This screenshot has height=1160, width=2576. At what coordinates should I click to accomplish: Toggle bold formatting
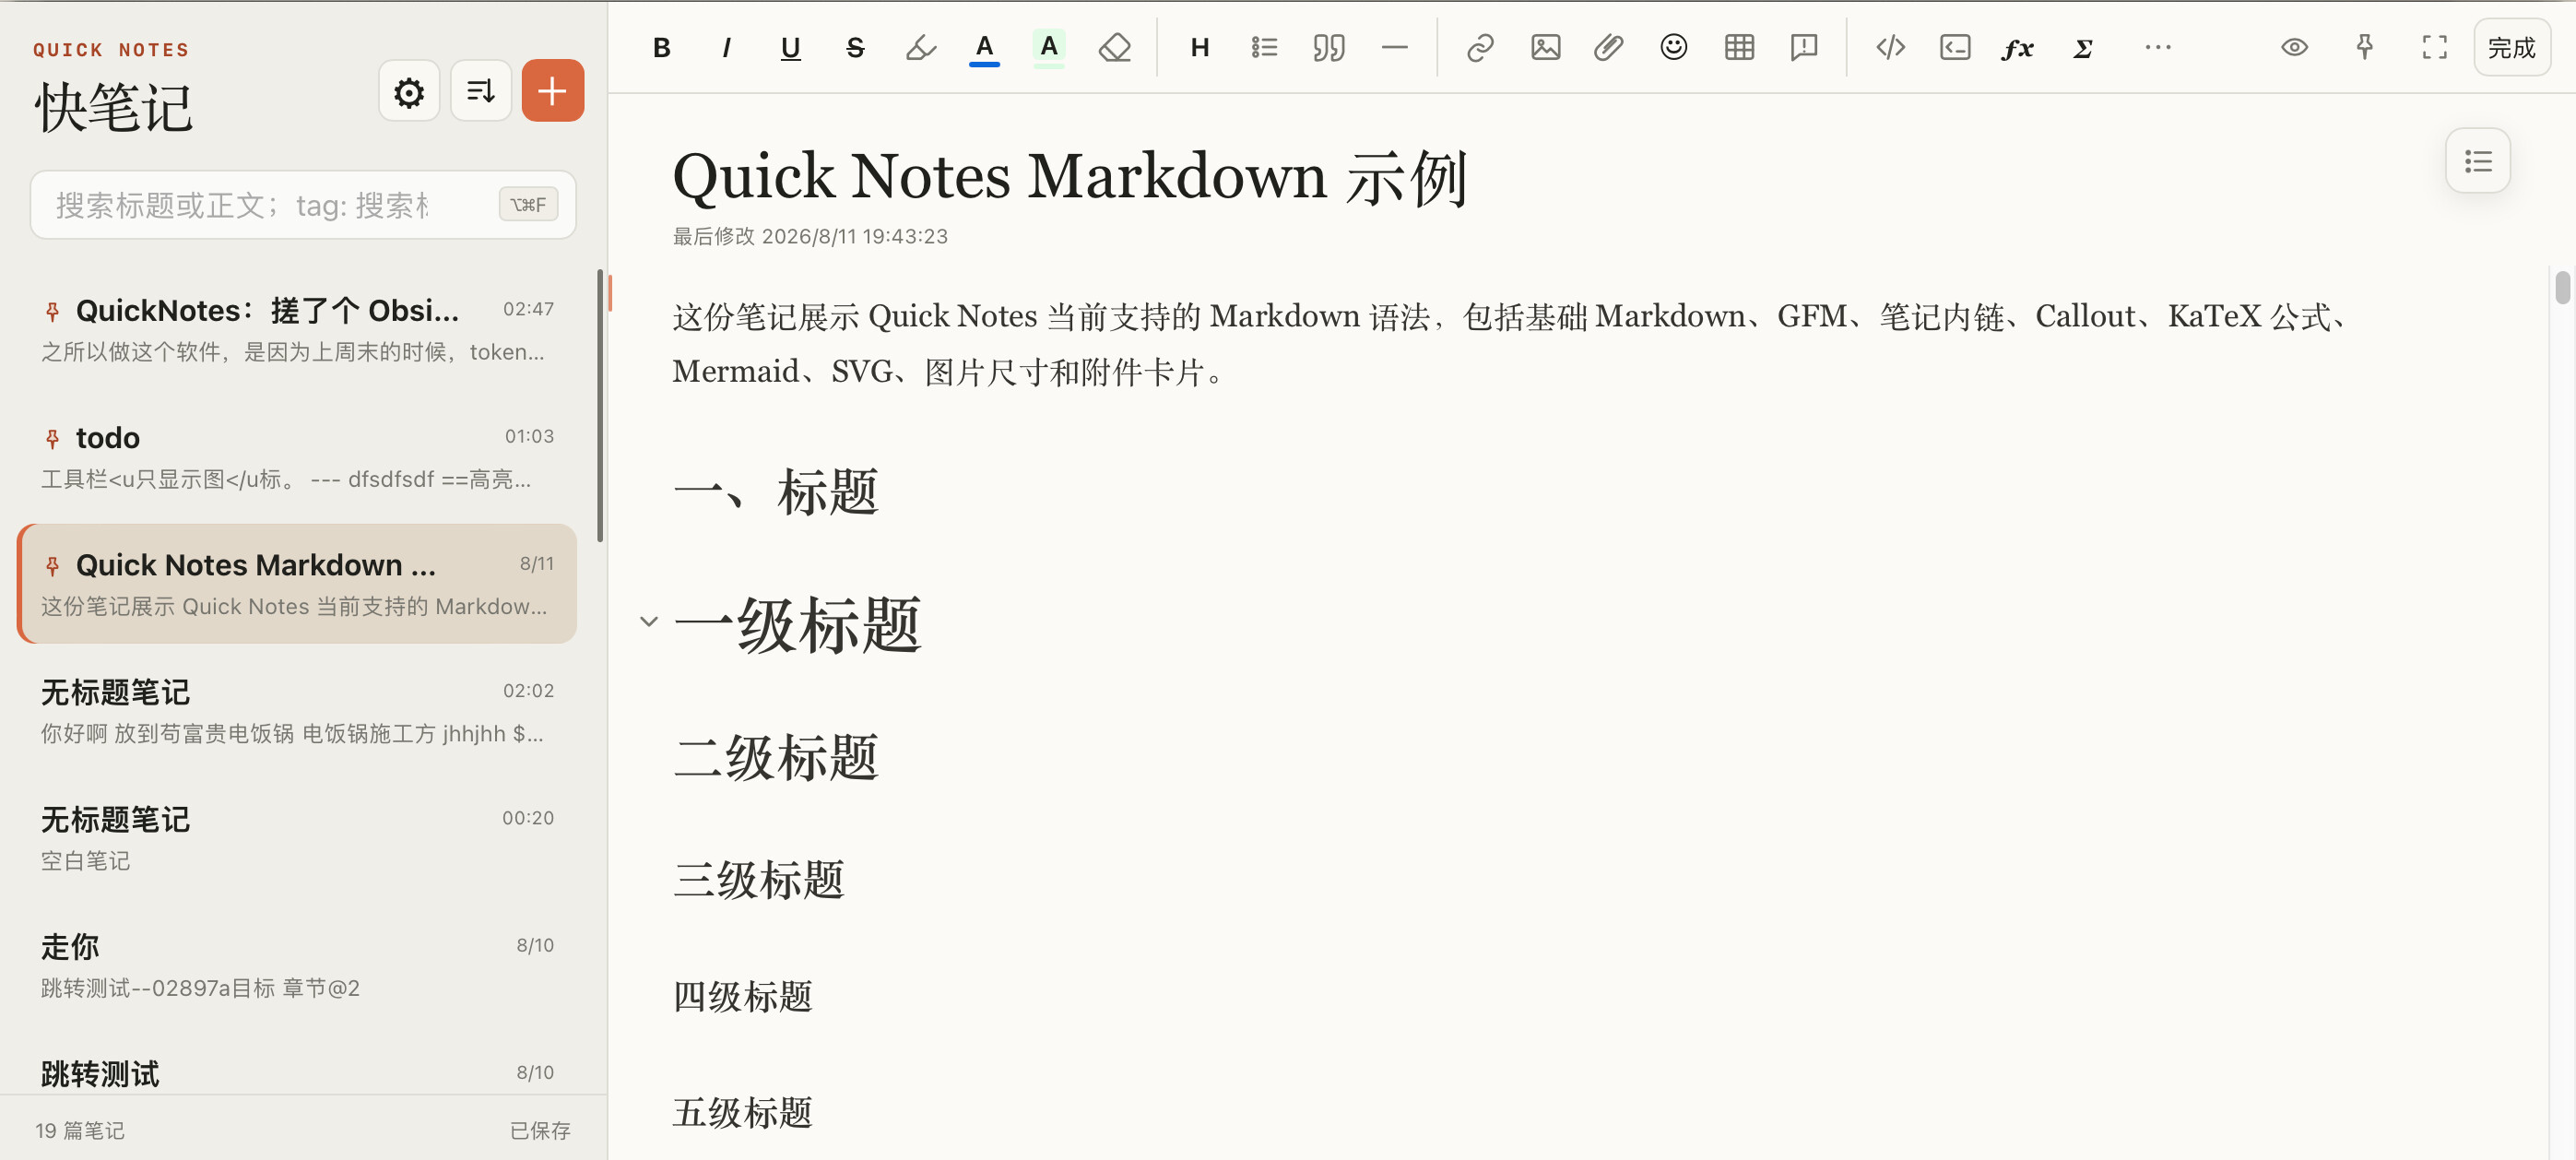click(661, 47)
